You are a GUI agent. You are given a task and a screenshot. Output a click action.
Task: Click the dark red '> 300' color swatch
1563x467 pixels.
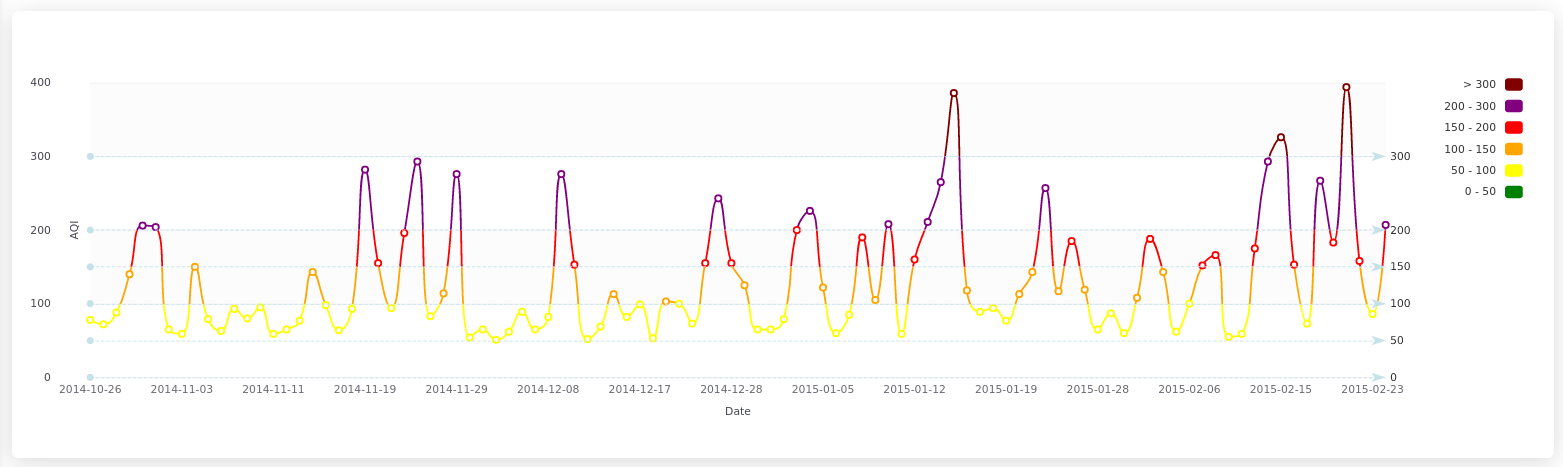tap(1513, 85)
